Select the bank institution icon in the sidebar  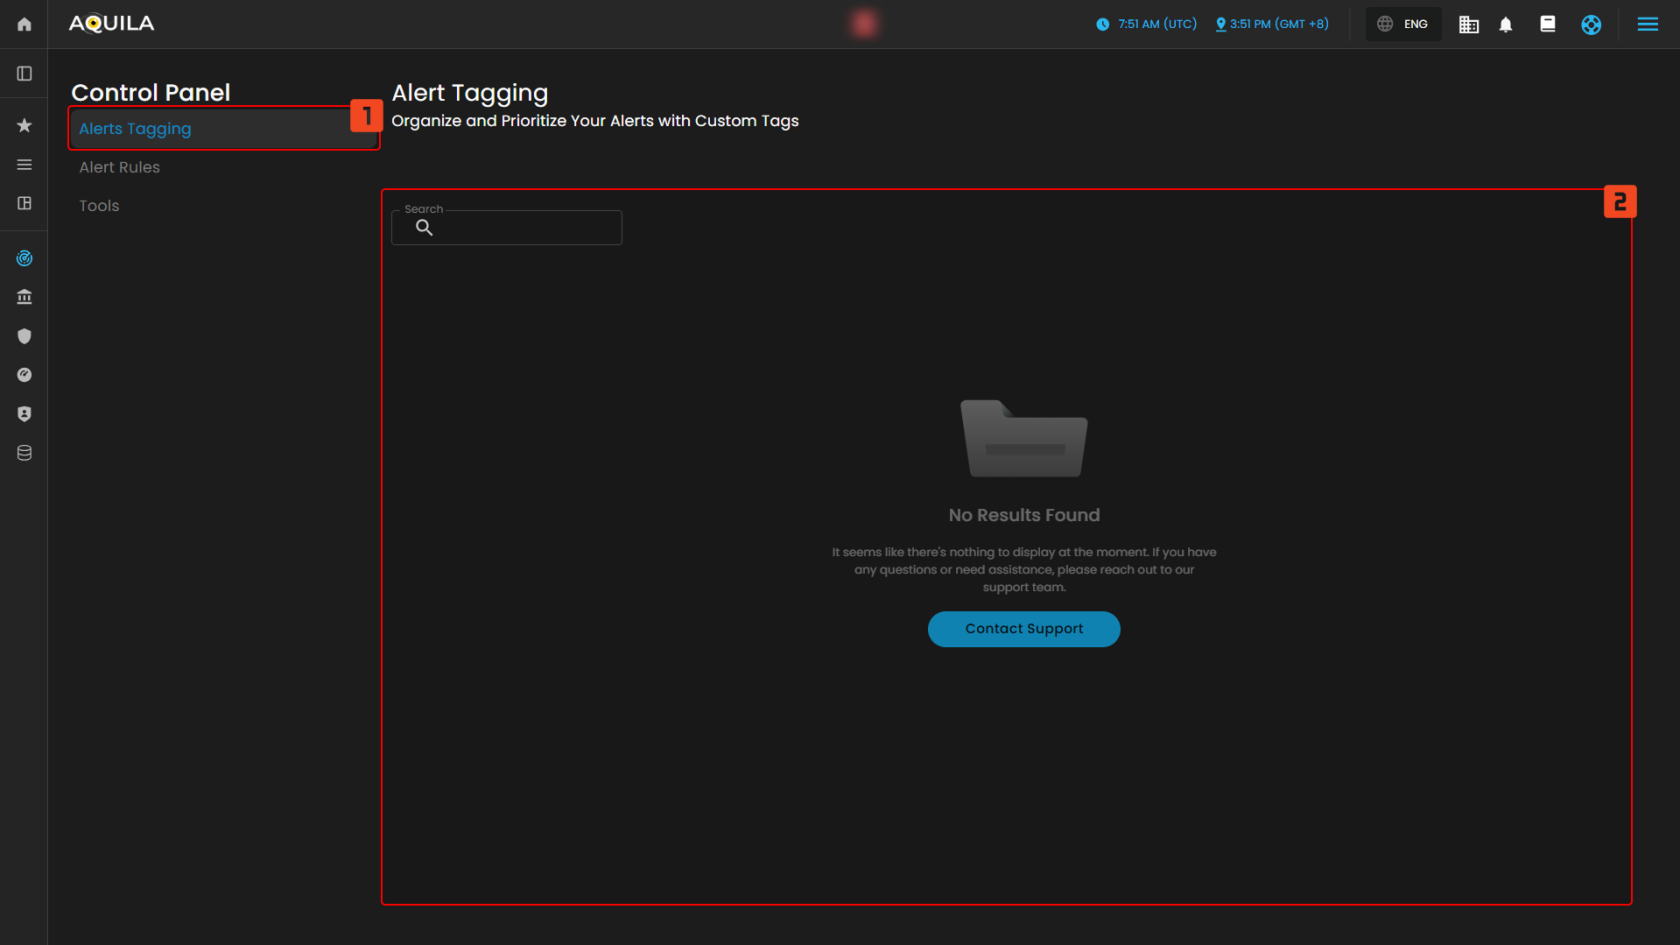[x=23, y=296]
